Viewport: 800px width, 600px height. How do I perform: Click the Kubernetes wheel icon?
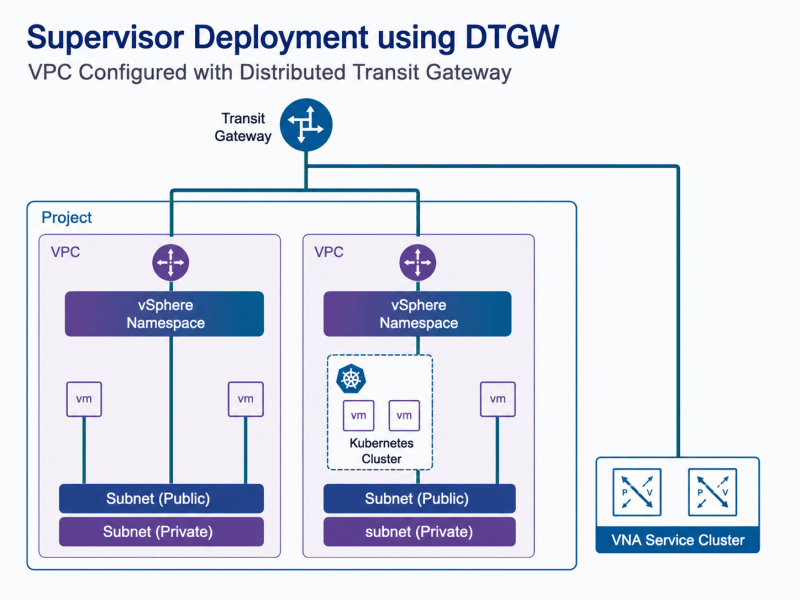point(351,379)
